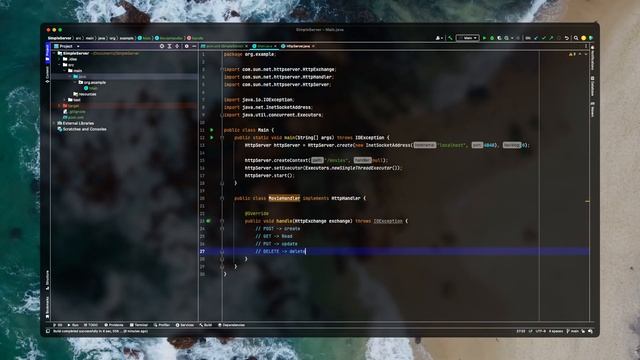Screen dimensions: 640x360
Task: Close the HttpServer.java tab
Action: point(313,46)
